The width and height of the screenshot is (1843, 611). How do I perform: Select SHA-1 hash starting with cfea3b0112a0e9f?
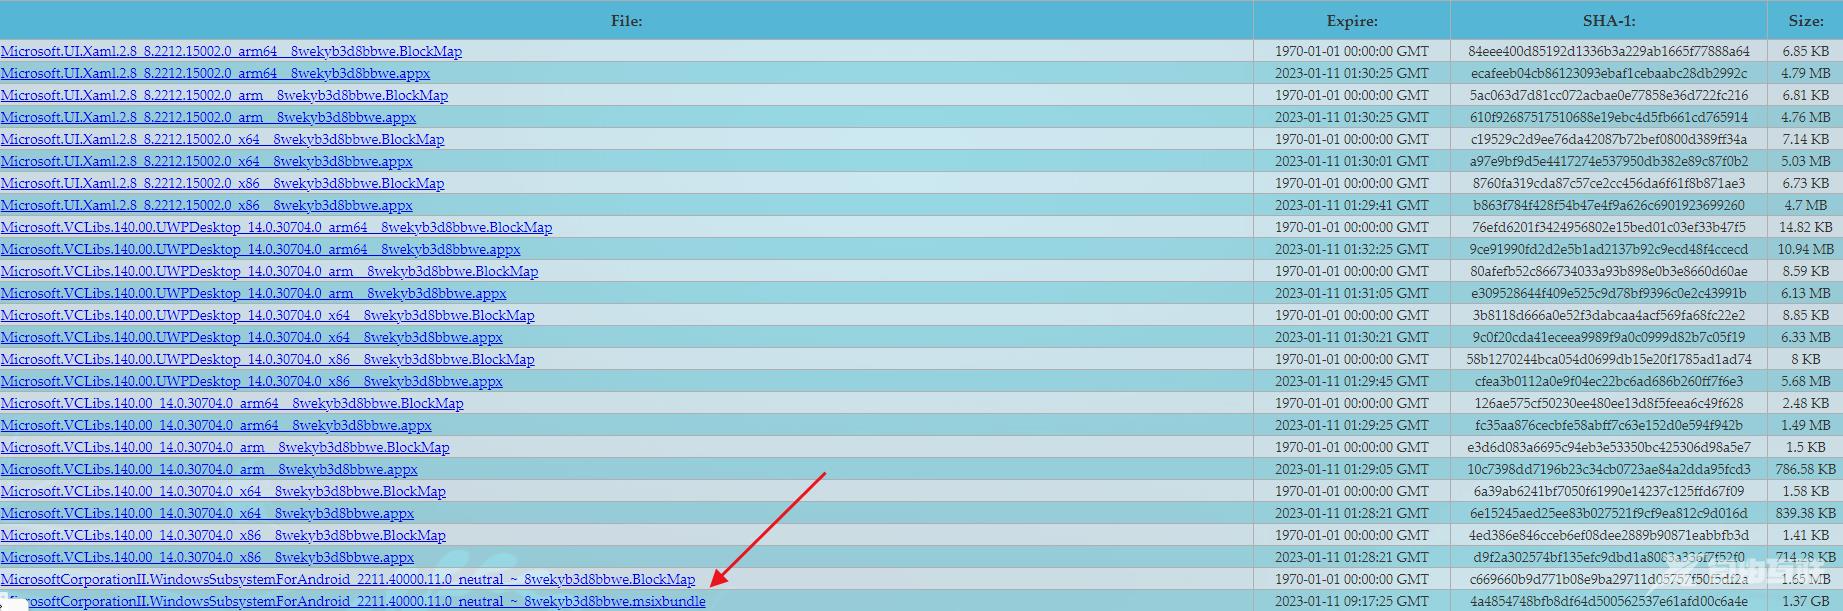point(1609,381)
